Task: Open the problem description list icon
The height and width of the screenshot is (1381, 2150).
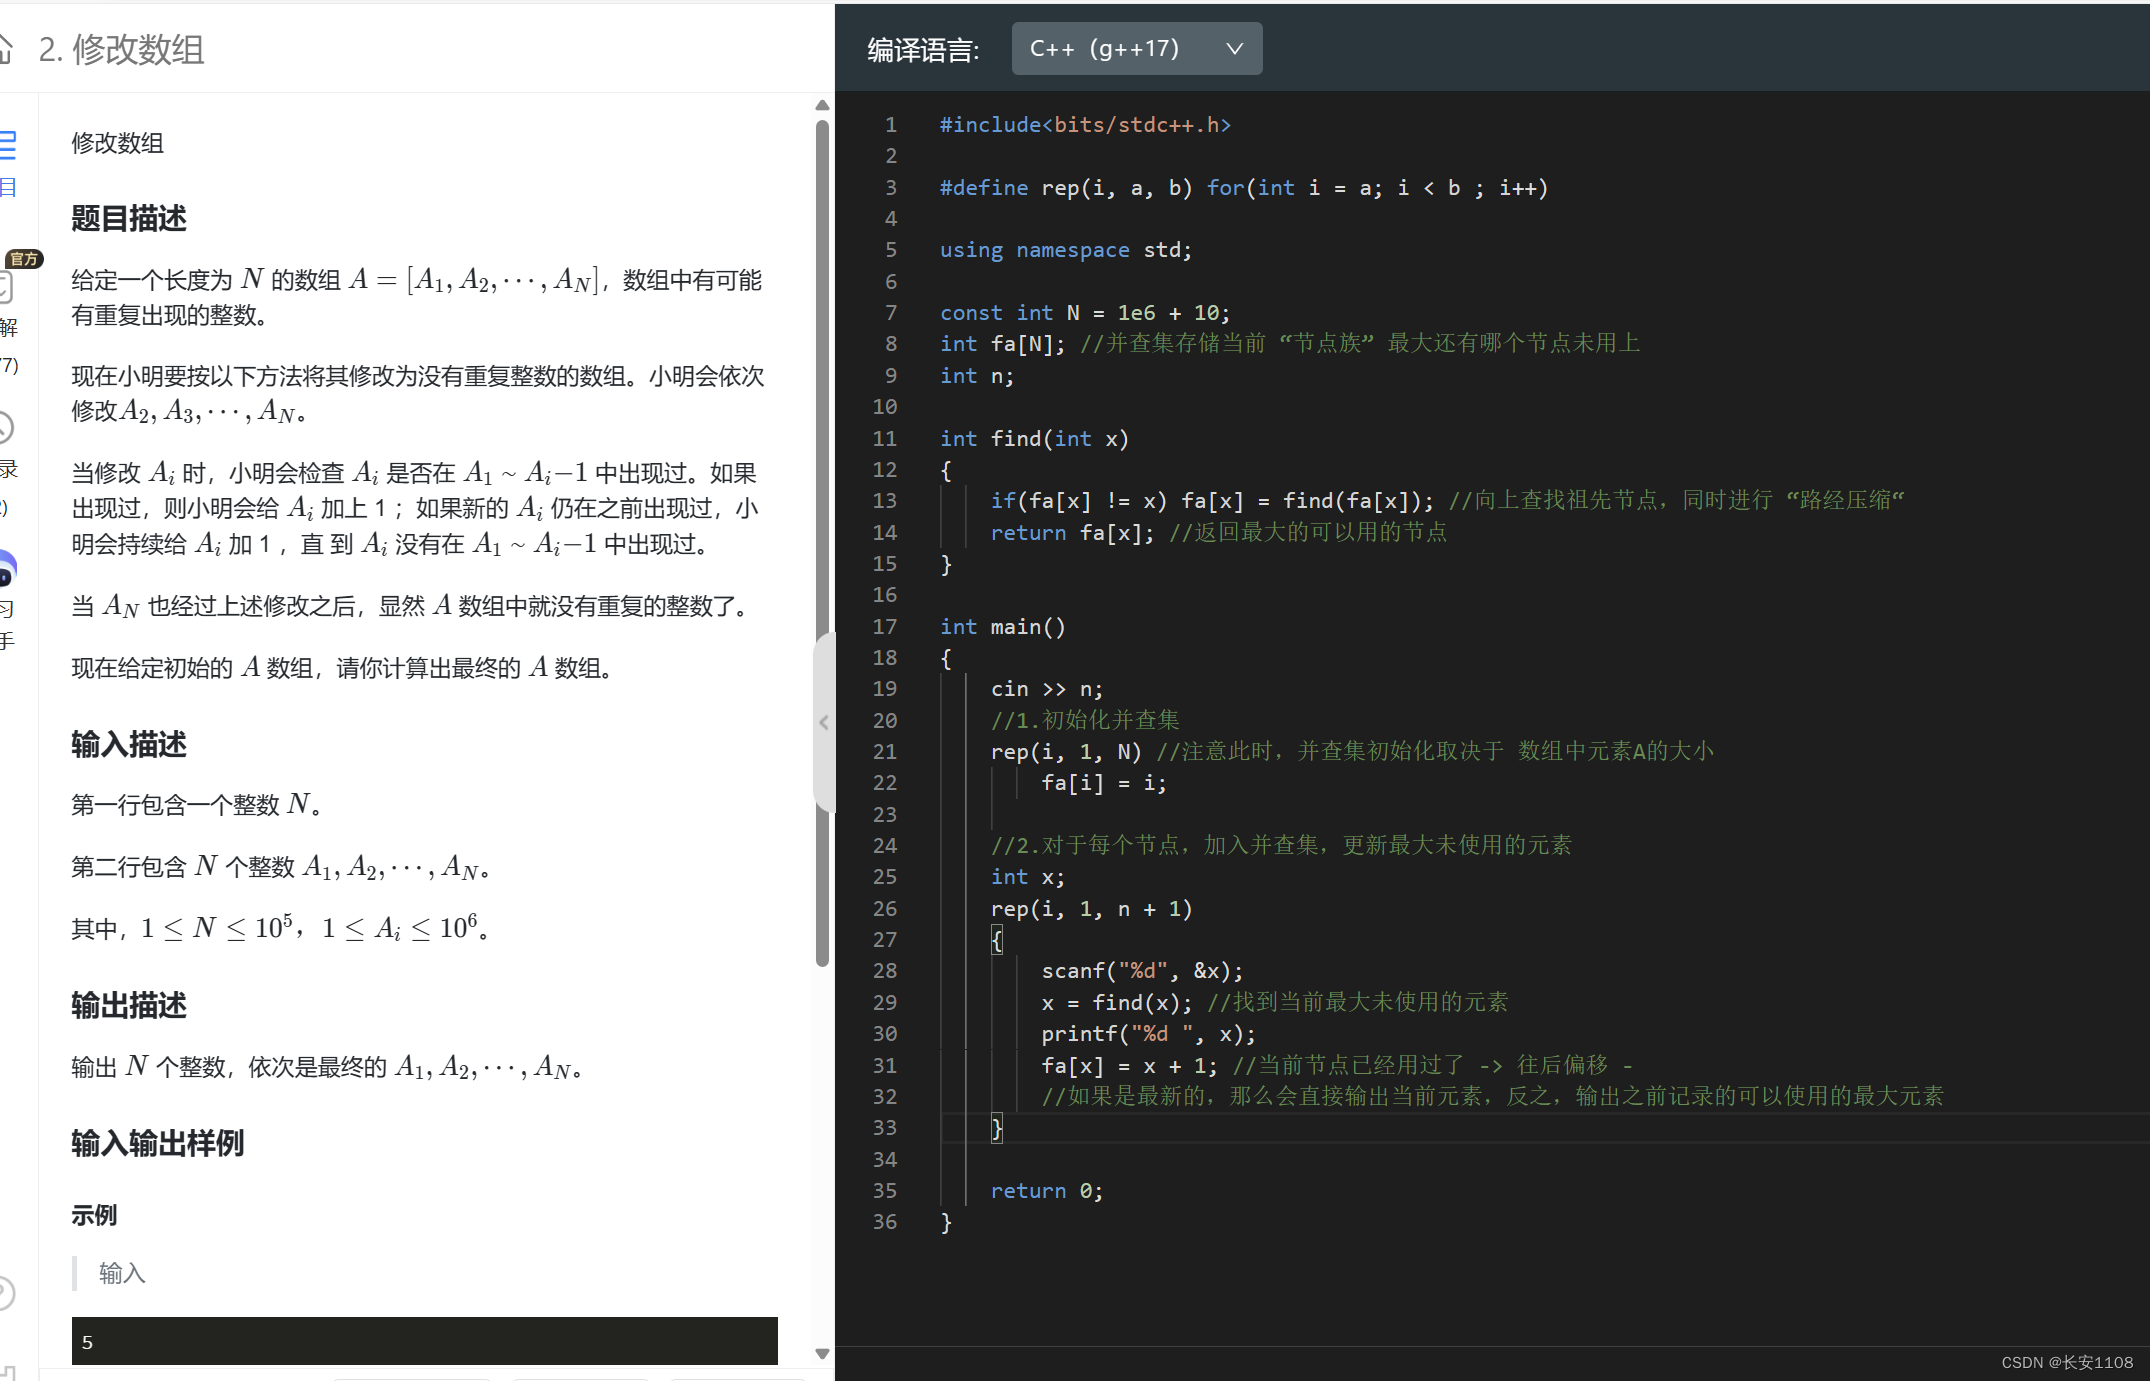Action: [8, 146]
